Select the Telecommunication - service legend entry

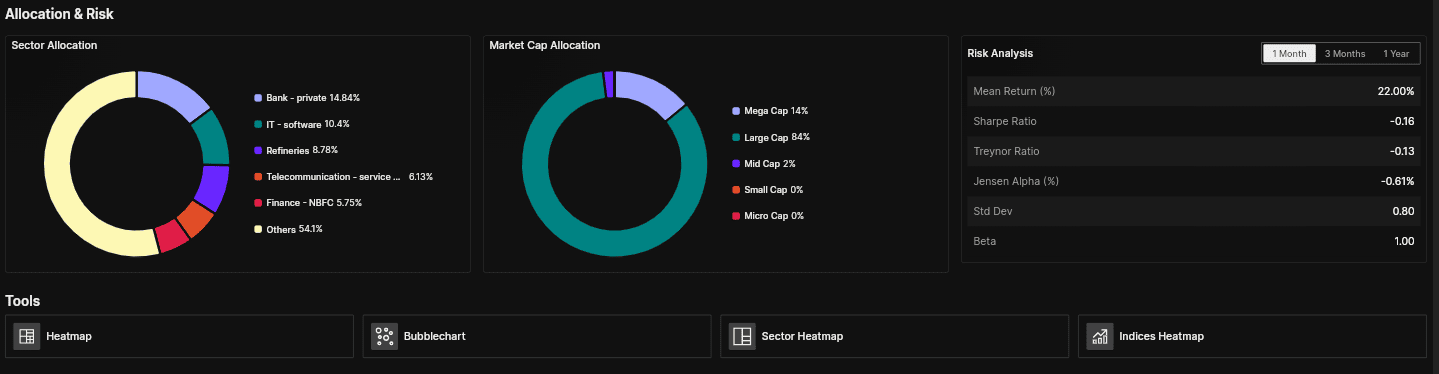pos(343,177)
